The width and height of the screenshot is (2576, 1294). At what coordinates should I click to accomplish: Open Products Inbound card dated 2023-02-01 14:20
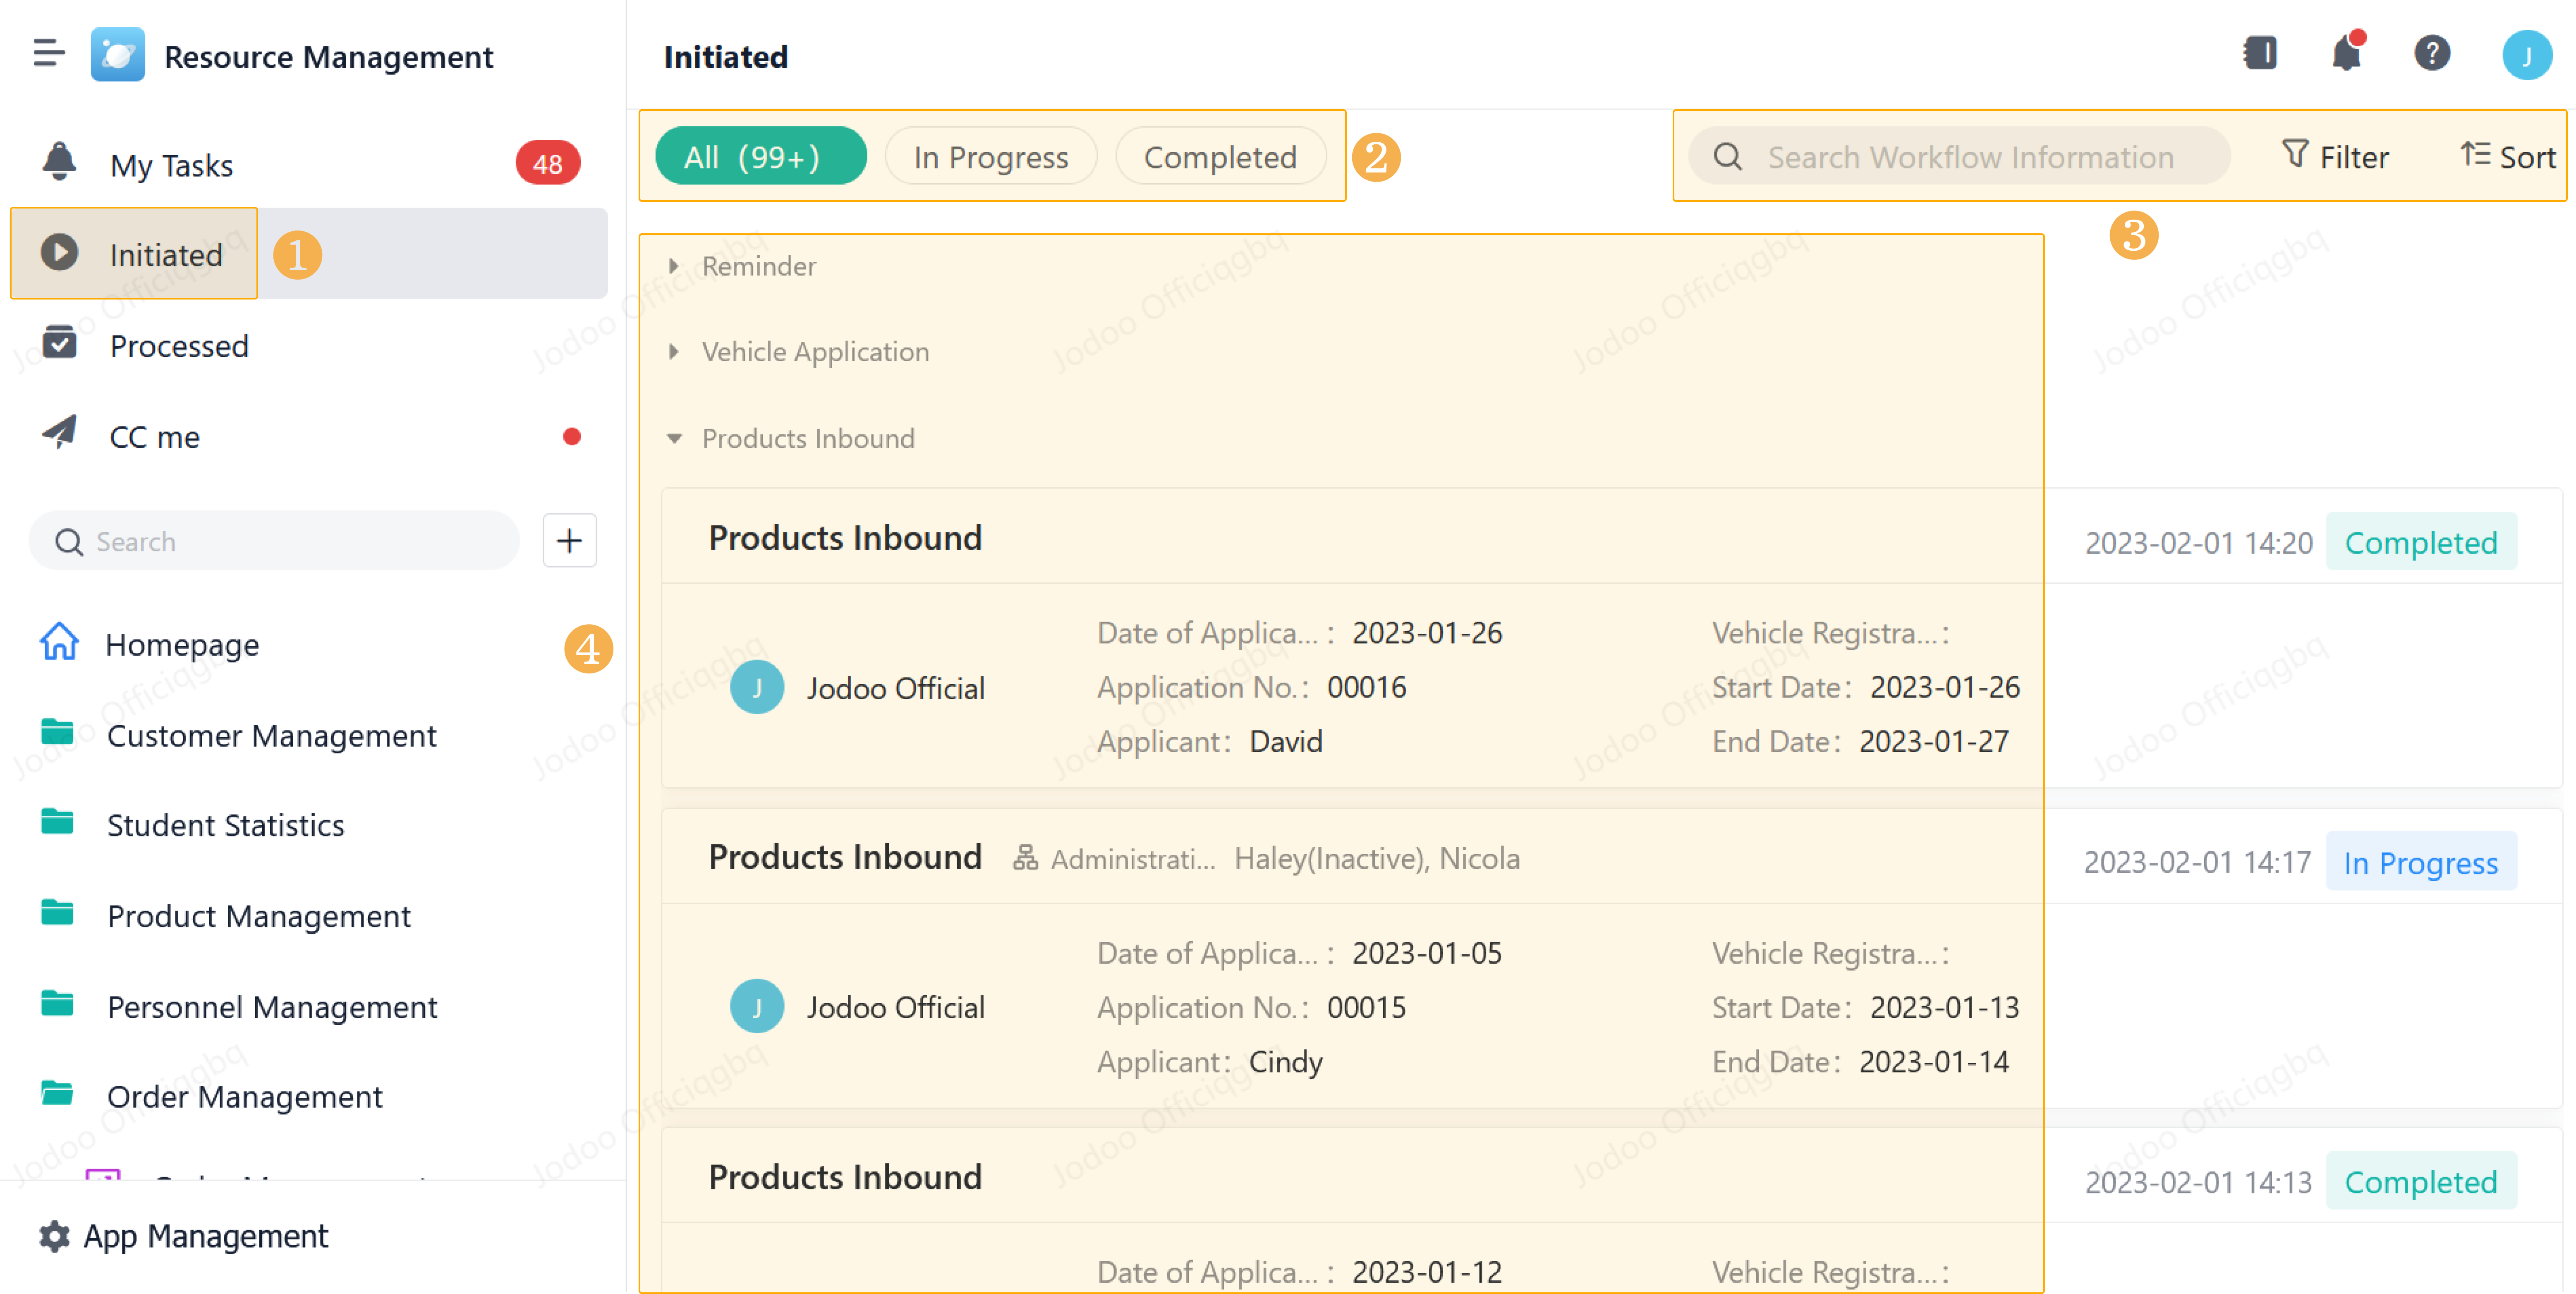pos(1611,638)
